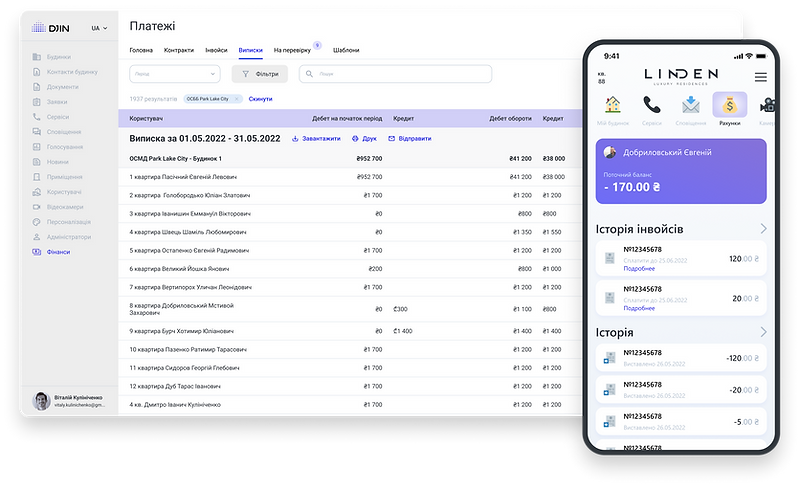Select row 1 квартира Пасічний Євгеній Левович
The image size is (800, 488).
(350, 177)
